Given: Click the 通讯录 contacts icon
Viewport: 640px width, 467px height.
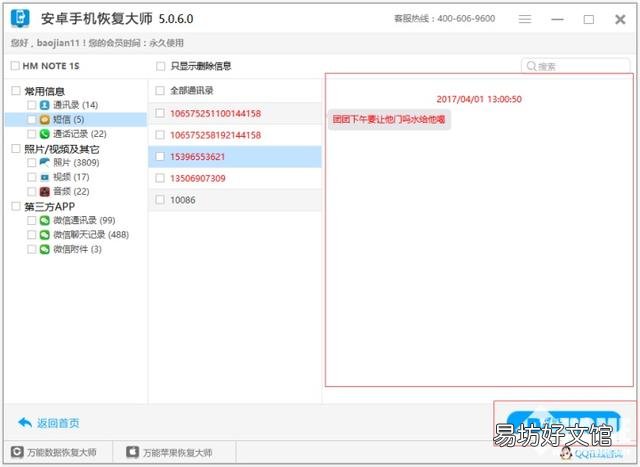Looking at the screenshot, I should pyautogui.click(x=44, y=105).
